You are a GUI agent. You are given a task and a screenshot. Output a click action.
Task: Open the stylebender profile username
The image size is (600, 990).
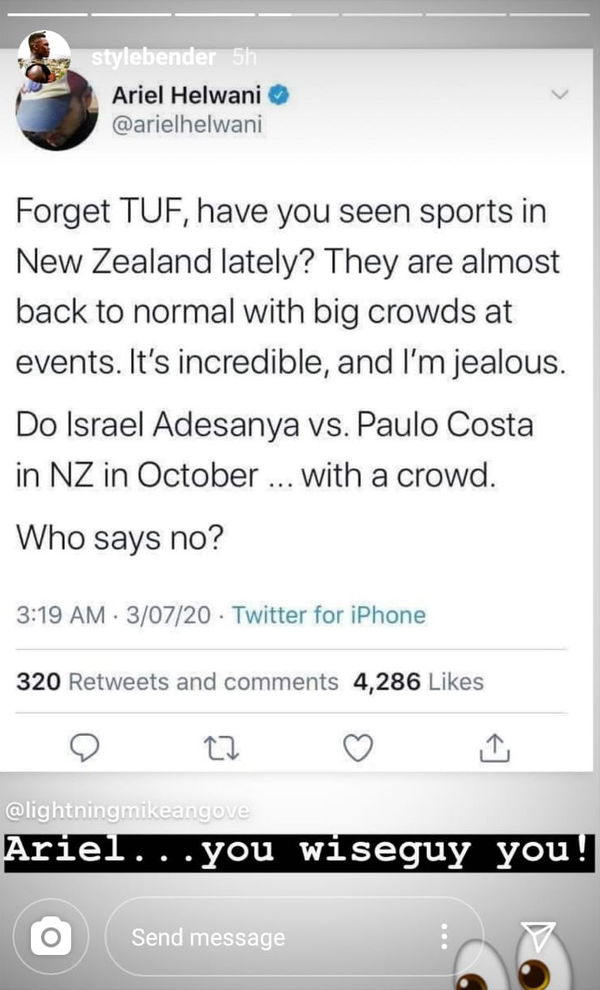[x=153, y=57]
